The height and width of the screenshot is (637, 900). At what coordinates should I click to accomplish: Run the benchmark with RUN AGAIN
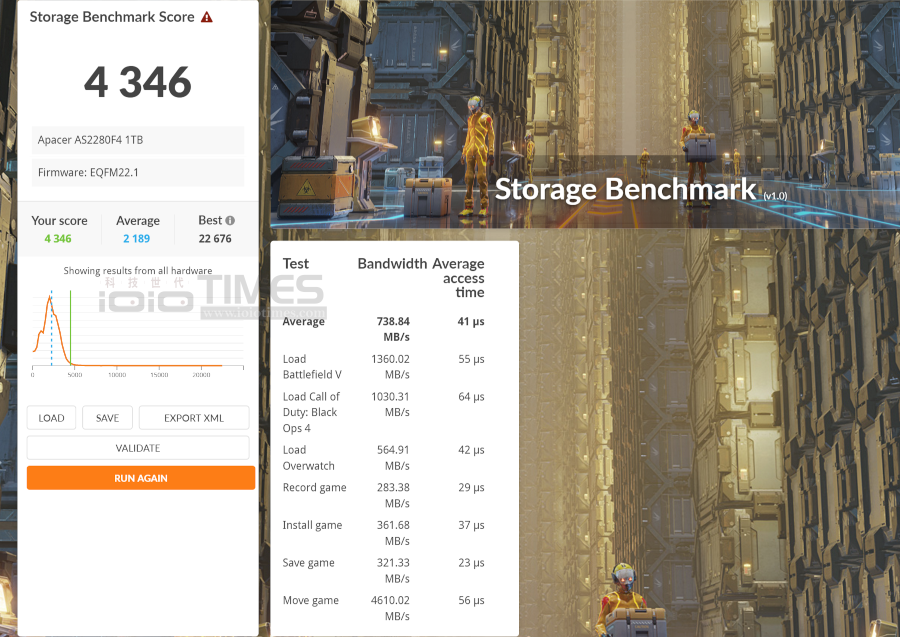click(141, 478)
